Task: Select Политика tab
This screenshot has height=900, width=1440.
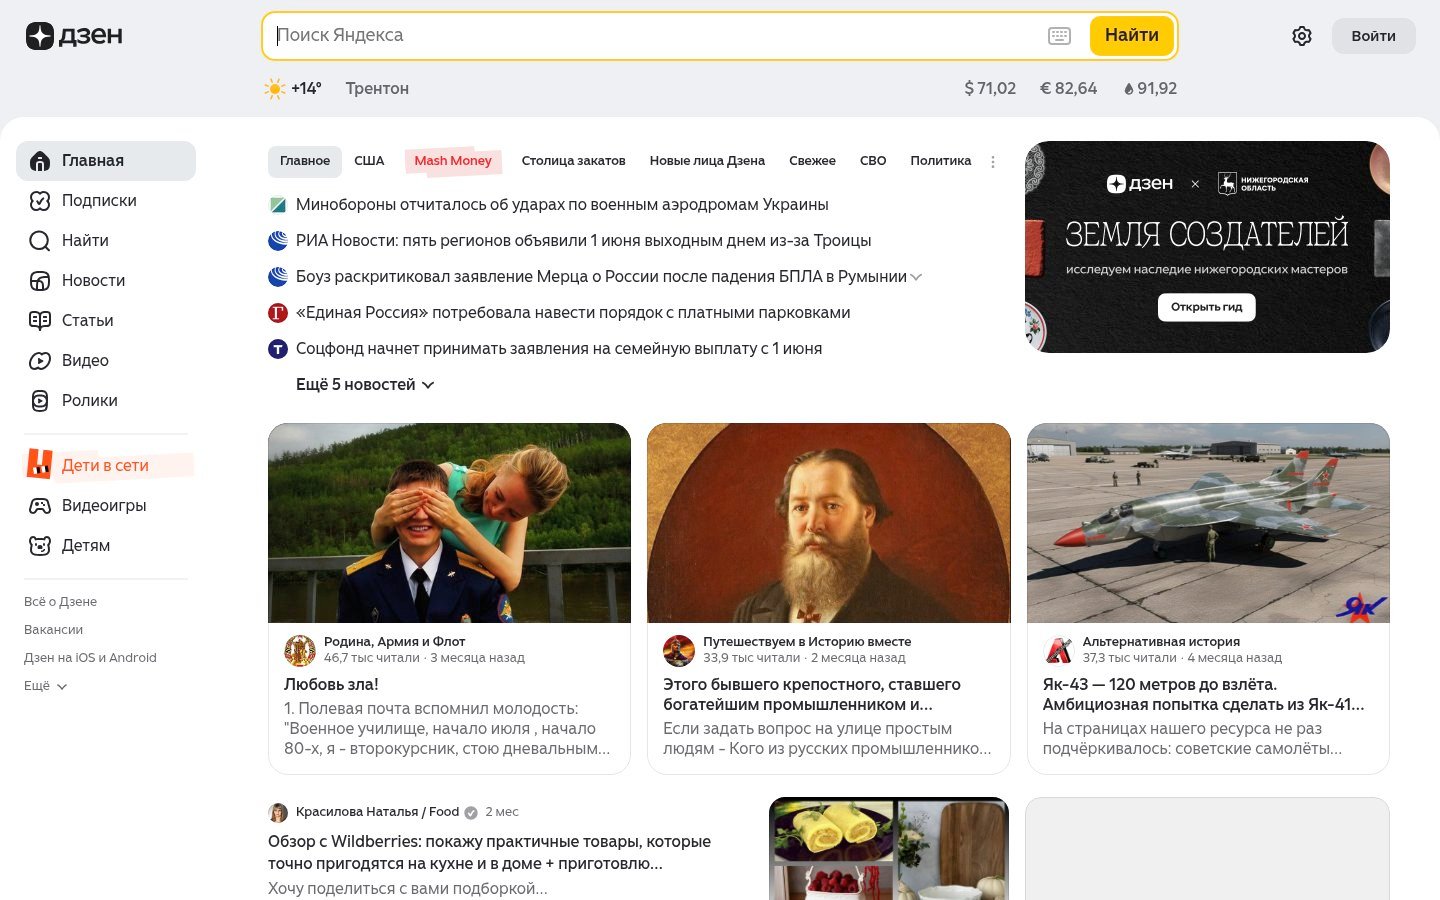Action: click(941, 161)
